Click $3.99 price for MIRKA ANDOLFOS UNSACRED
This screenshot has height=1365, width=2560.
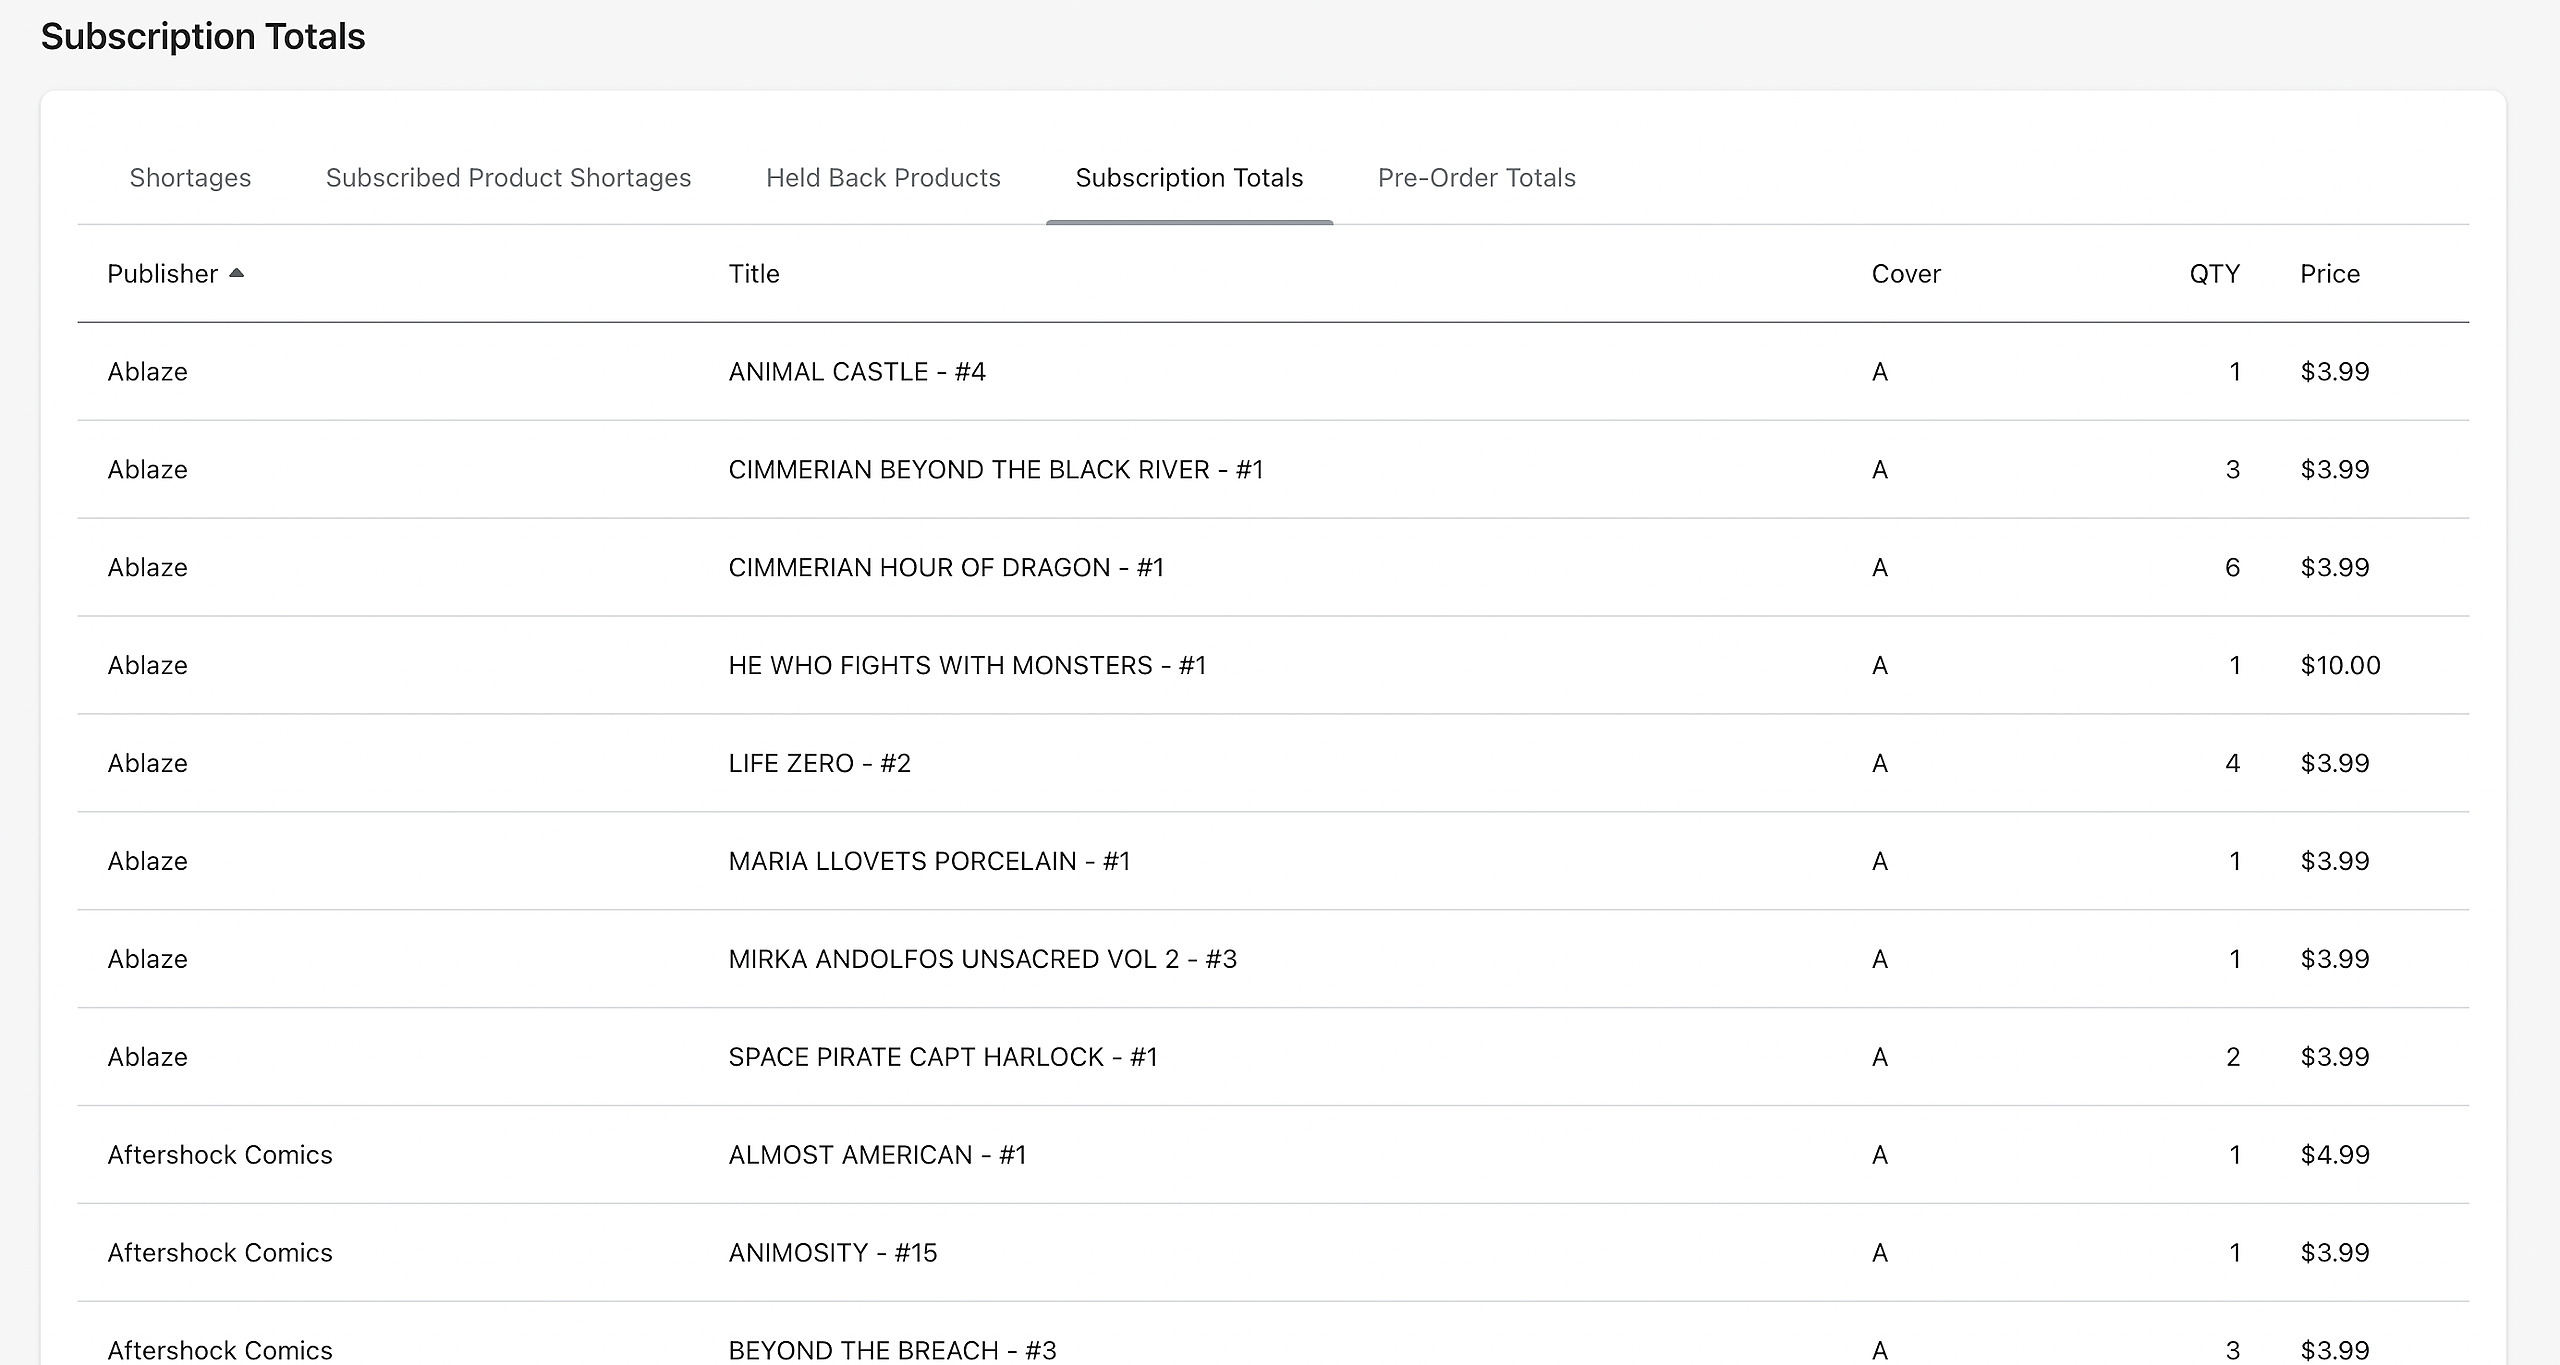(x=2335, y=960)
